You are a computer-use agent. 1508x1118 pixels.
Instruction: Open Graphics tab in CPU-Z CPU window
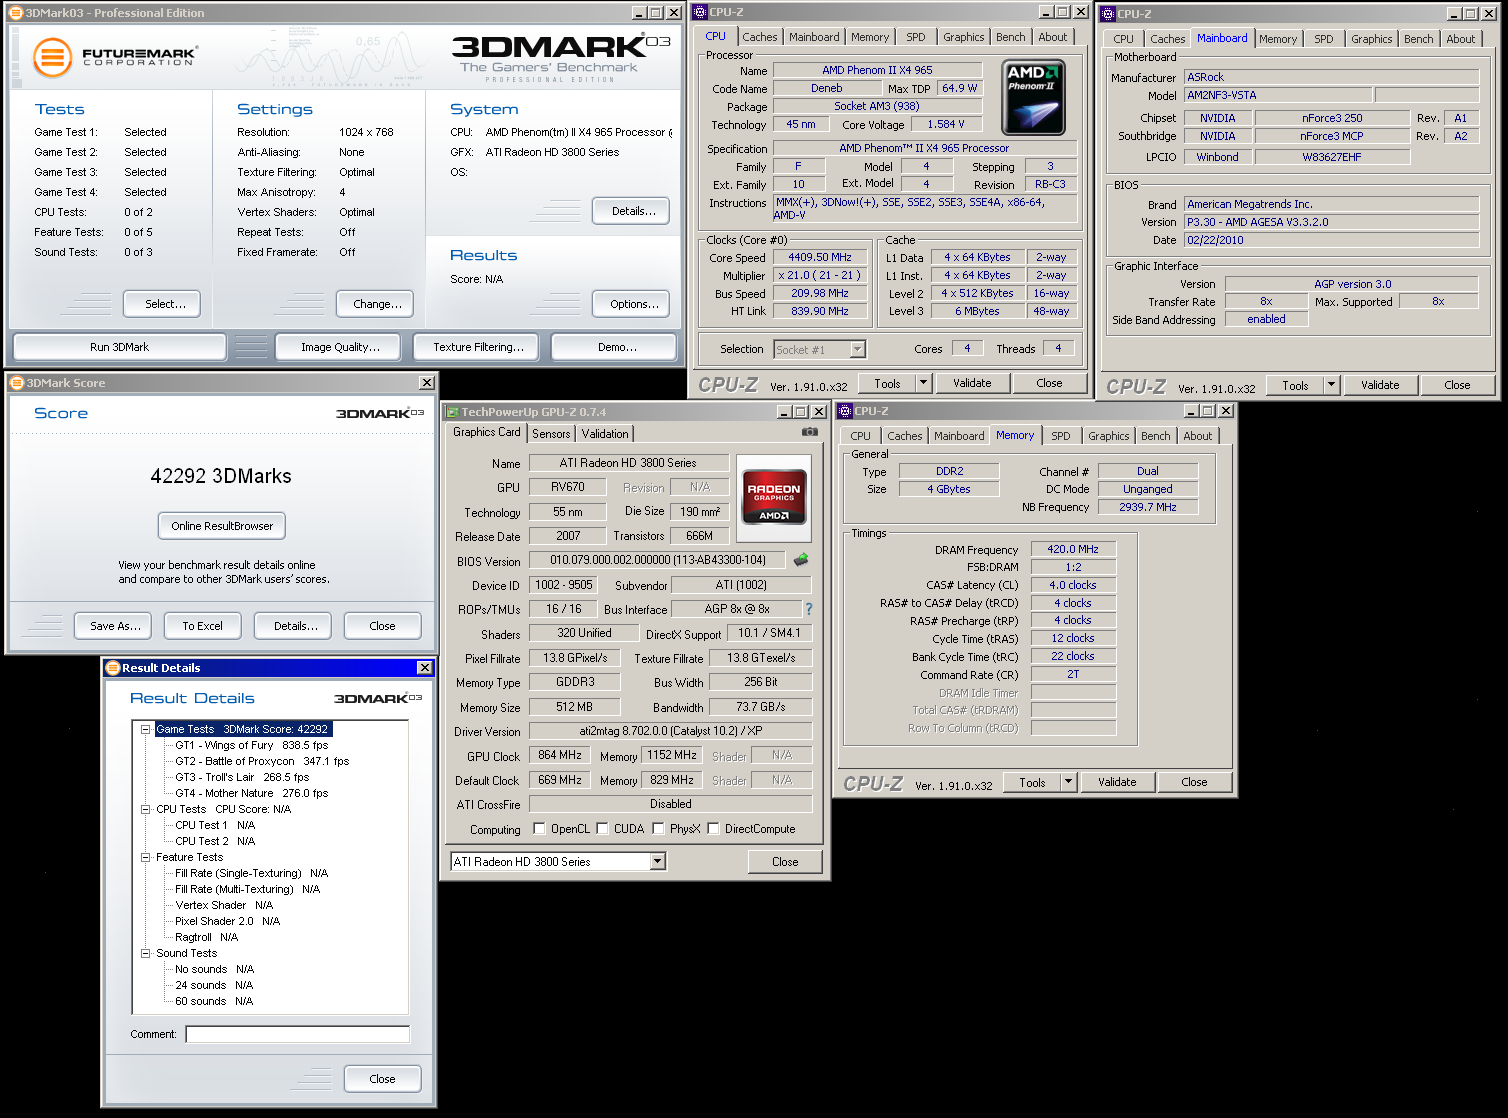click(964, 37)
